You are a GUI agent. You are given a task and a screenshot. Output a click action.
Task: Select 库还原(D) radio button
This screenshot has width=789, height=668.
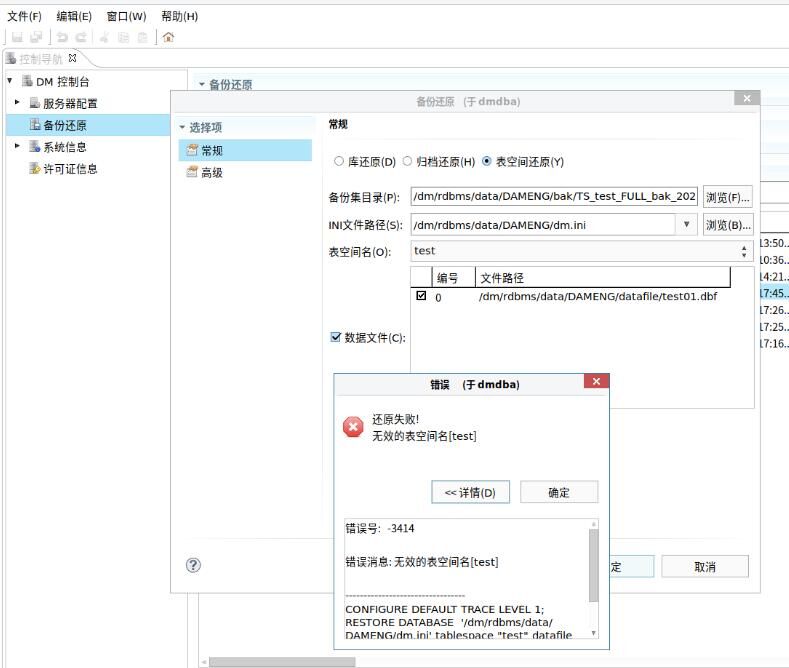pyautogui.click(x=339, y=161)
